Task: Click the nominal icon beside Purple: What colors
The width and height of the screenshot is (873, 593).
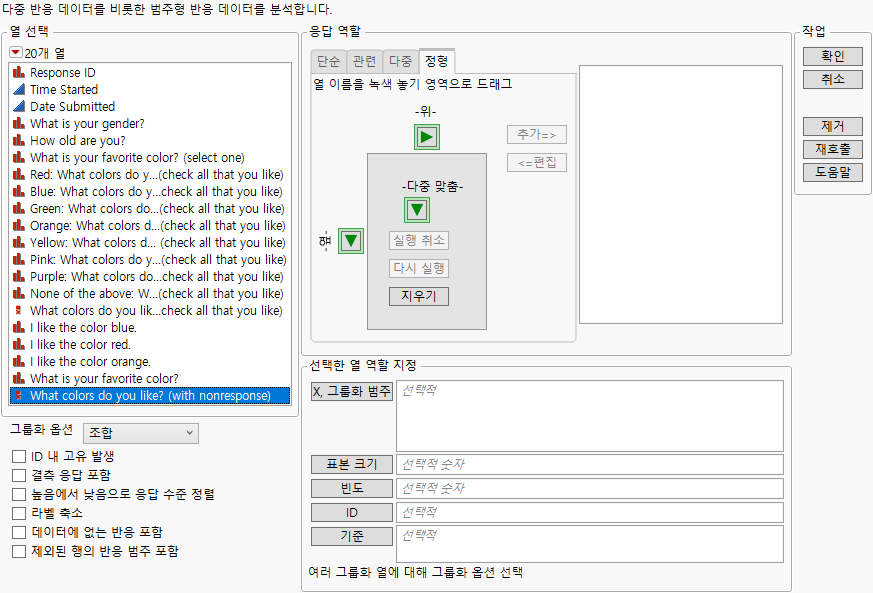Action: [x=19, y=276]
